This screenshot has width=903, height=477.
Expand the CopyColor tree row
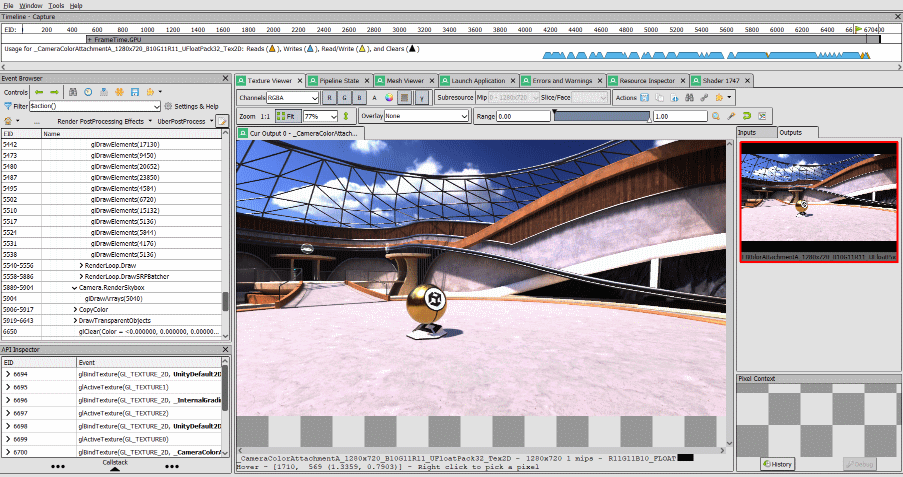pyautogui.click(x=75, y=309)
